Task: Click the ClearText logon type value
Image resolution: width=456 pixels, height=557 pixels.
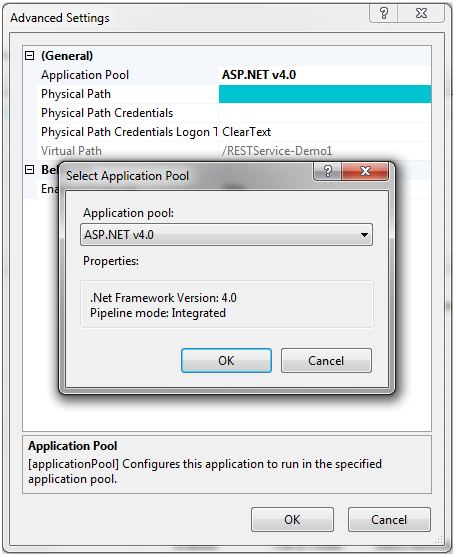Action: tap(246, 132)
